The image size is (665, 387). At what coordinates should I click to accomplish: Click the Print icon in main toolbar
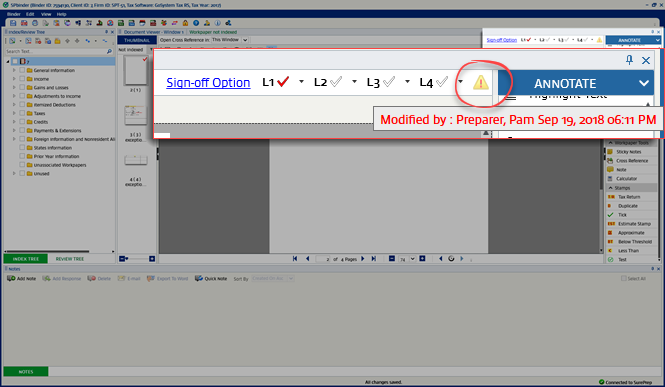pos(35,23)
